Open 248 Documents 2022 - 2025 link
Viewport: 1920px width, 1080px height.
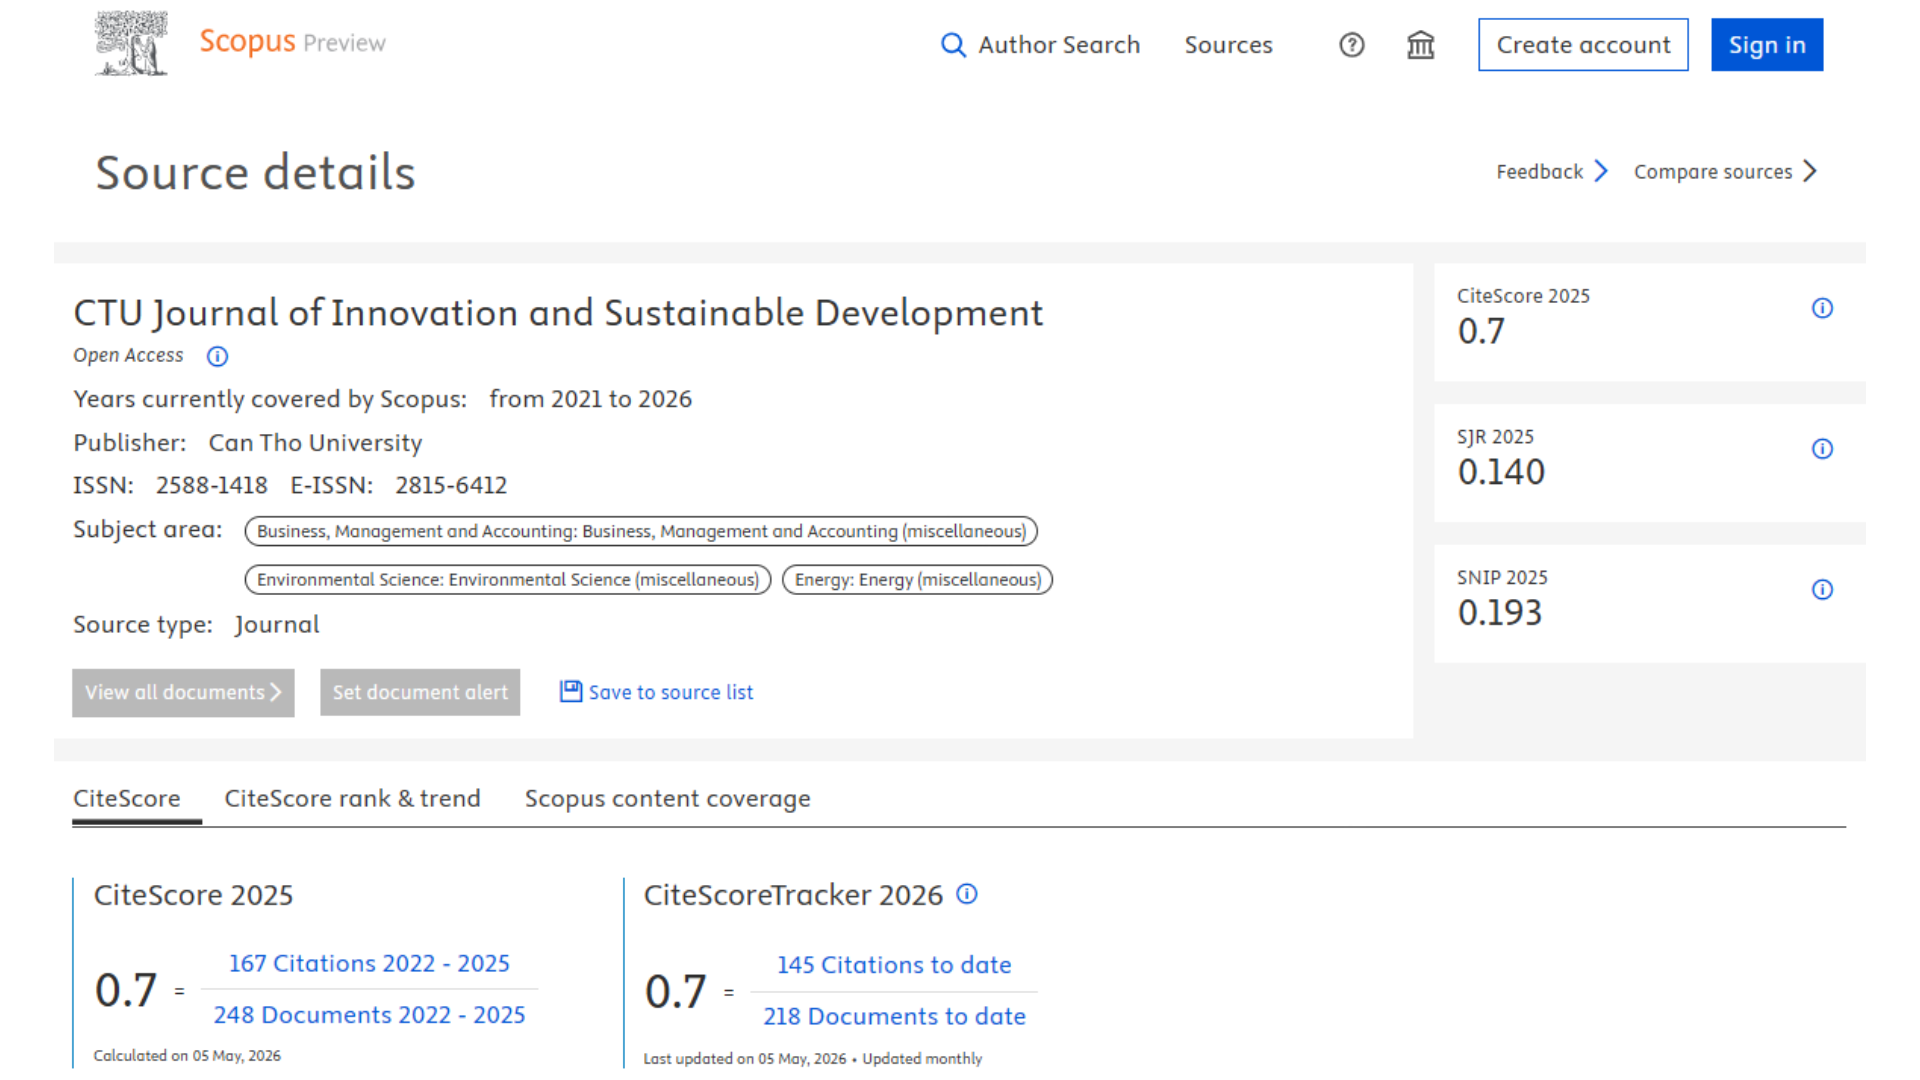coord(369,1015)
